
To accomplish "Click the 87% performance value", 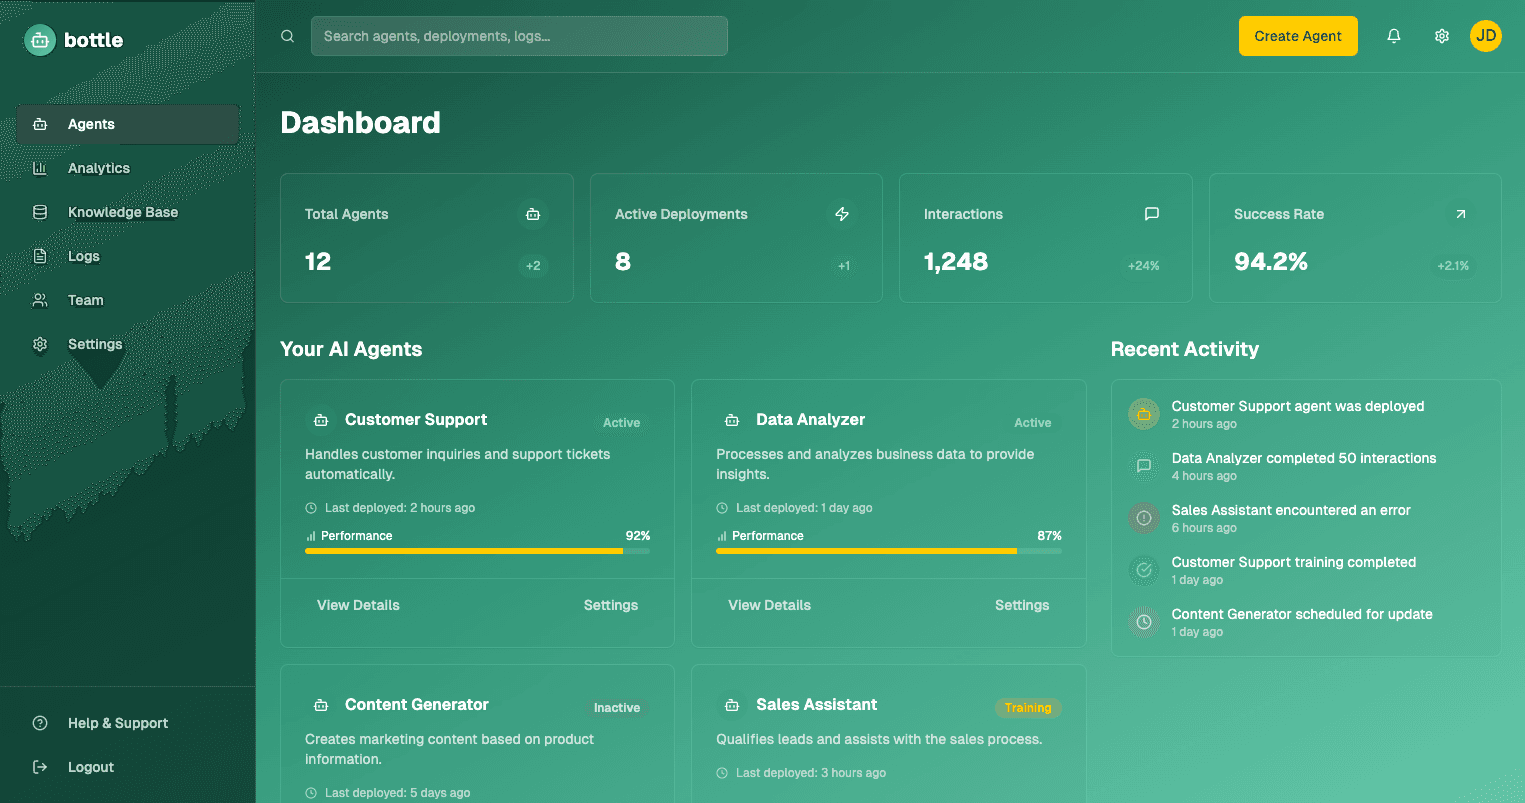I will click(x=1049, y=536).
